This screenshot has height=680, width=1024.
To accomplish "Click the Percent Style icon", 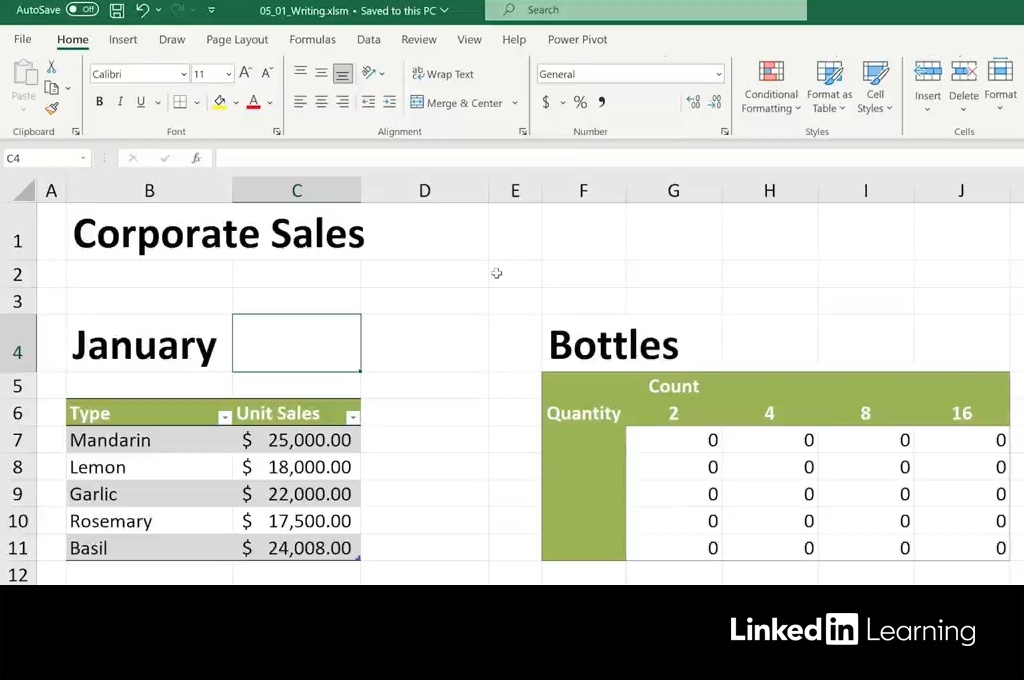I will (x=580, y=102).
